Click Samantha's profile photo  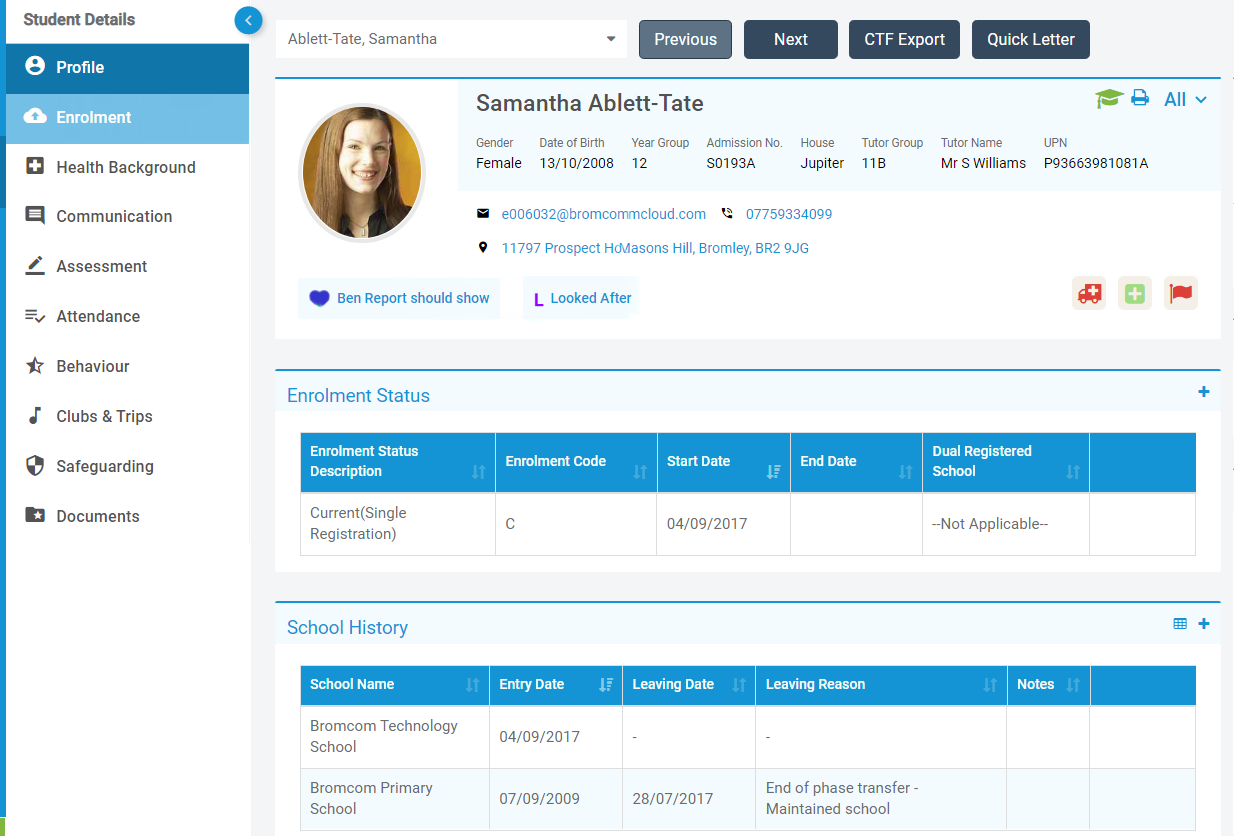point(362,172)
